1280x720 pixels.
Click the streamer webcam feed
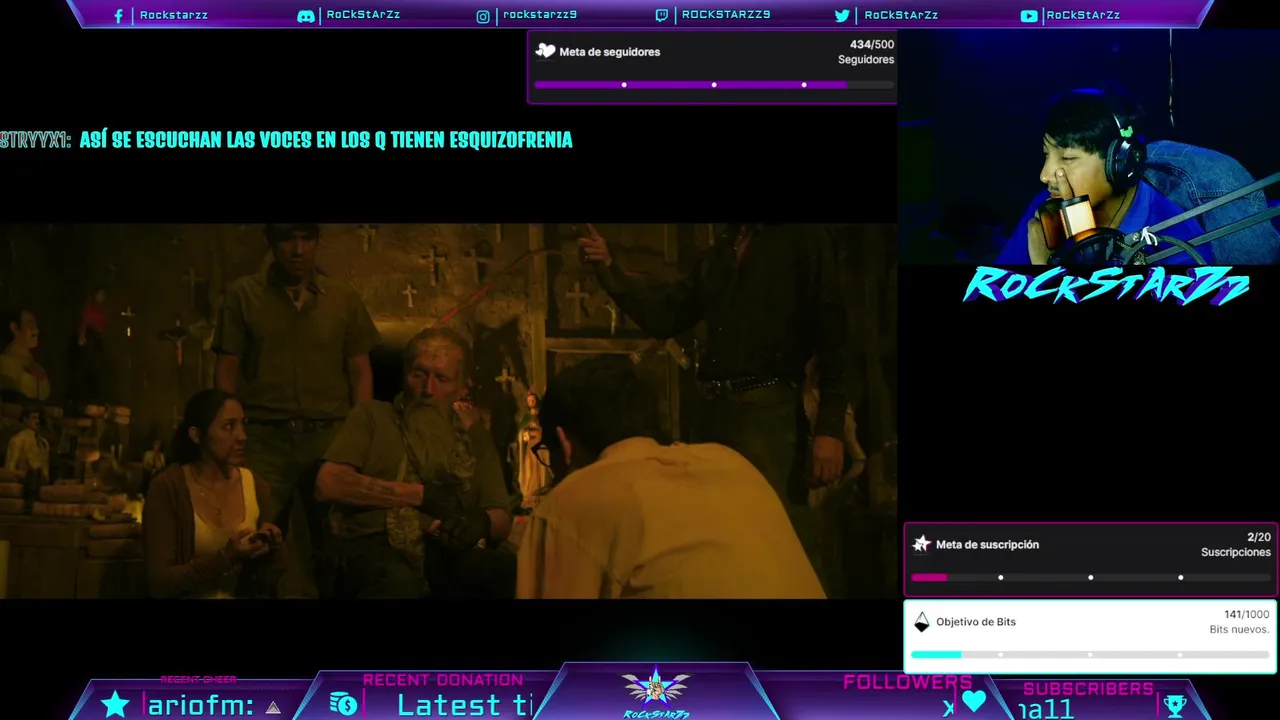pyautogui.click(x=1089, y=147)
